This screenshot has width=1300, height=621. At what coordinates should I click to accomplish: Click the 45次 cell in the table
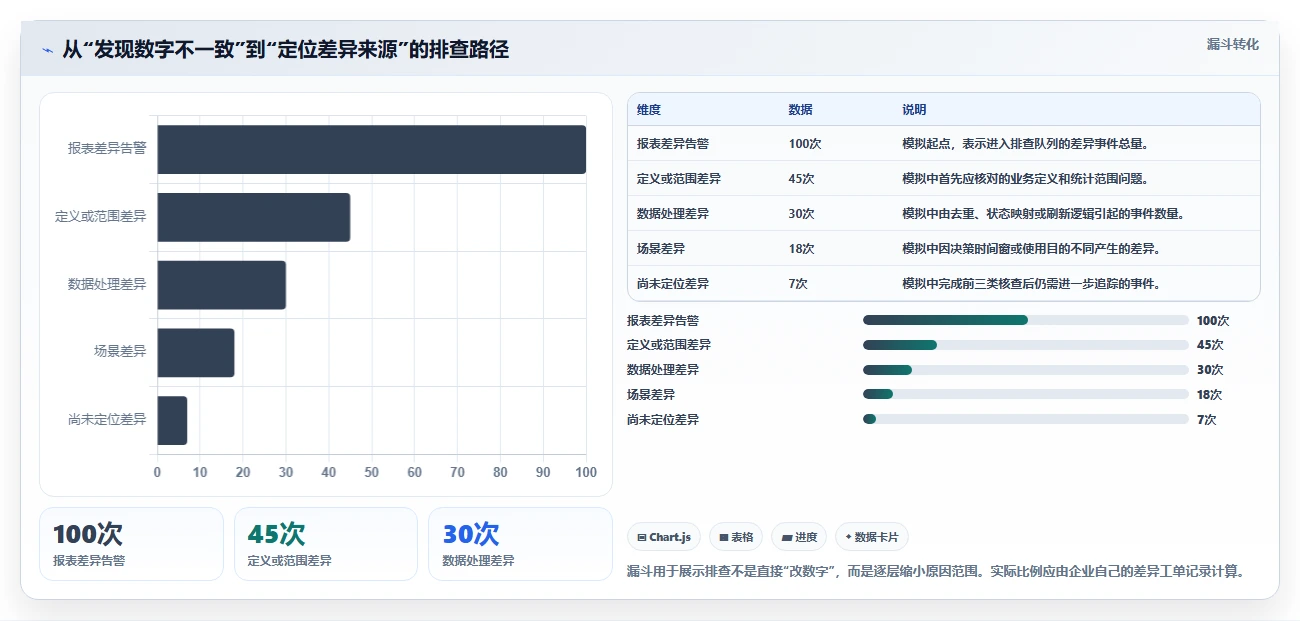click(x=801, y=179)
